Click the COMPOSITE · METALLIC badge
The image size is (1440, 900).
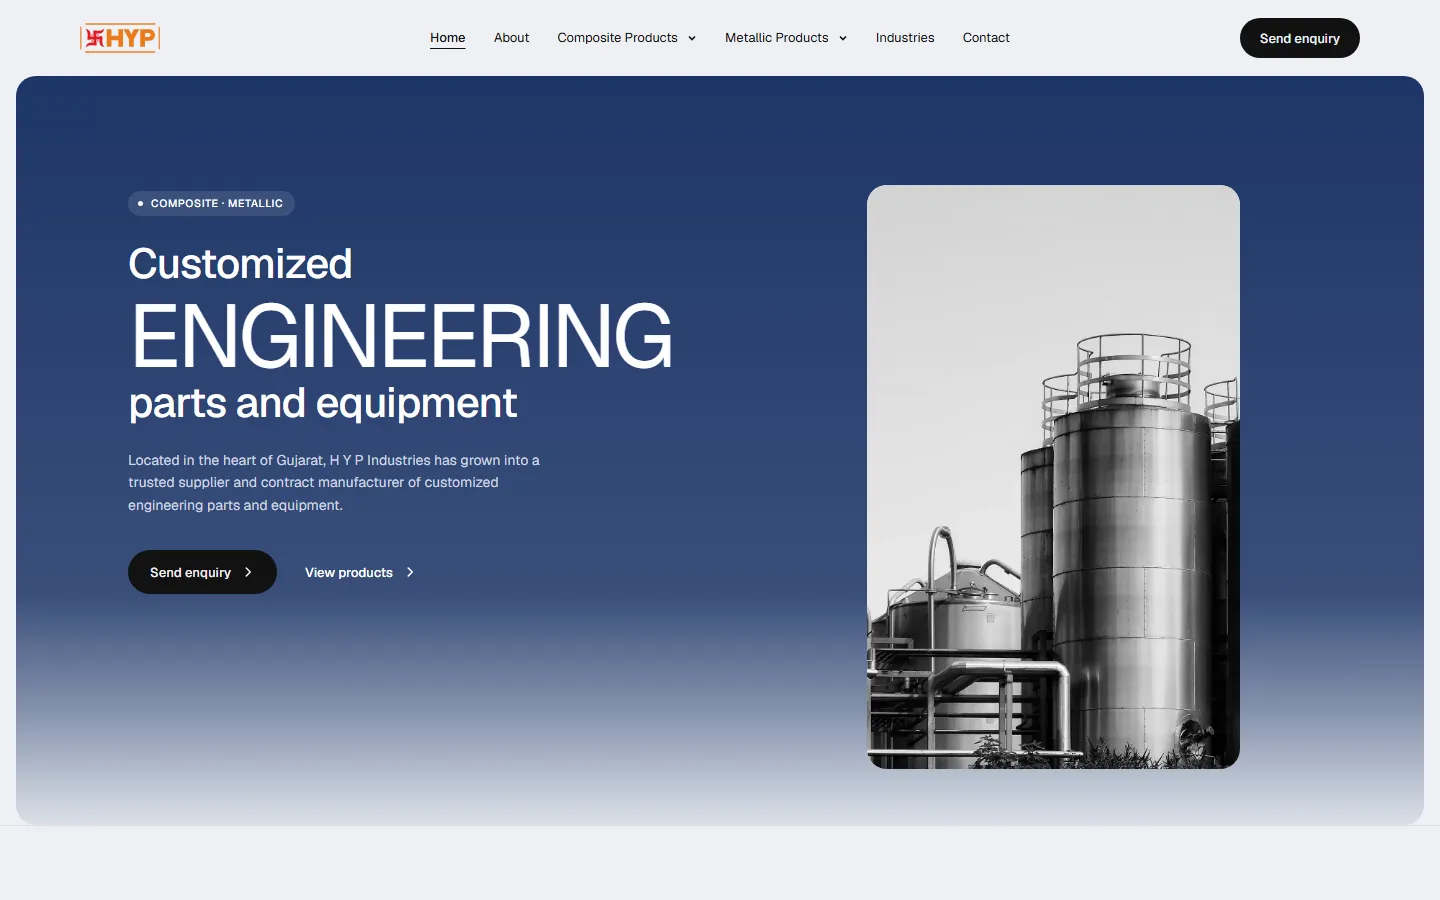tap(211, 203)
